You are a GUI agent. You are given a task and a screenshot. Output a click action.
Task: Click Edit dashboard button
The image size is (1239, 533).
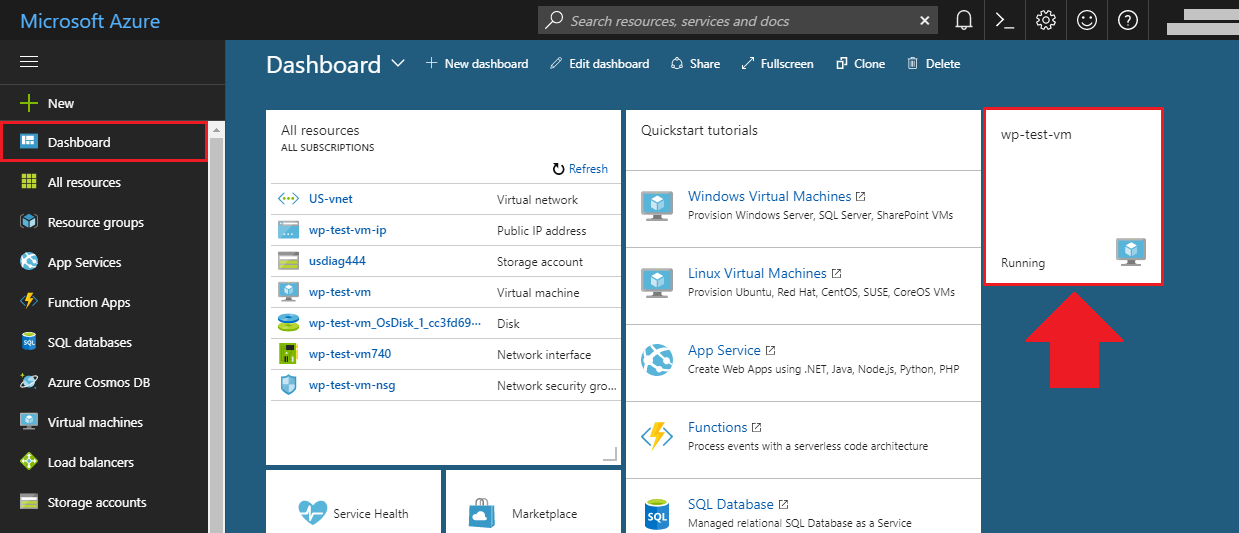tap(600, 63)
